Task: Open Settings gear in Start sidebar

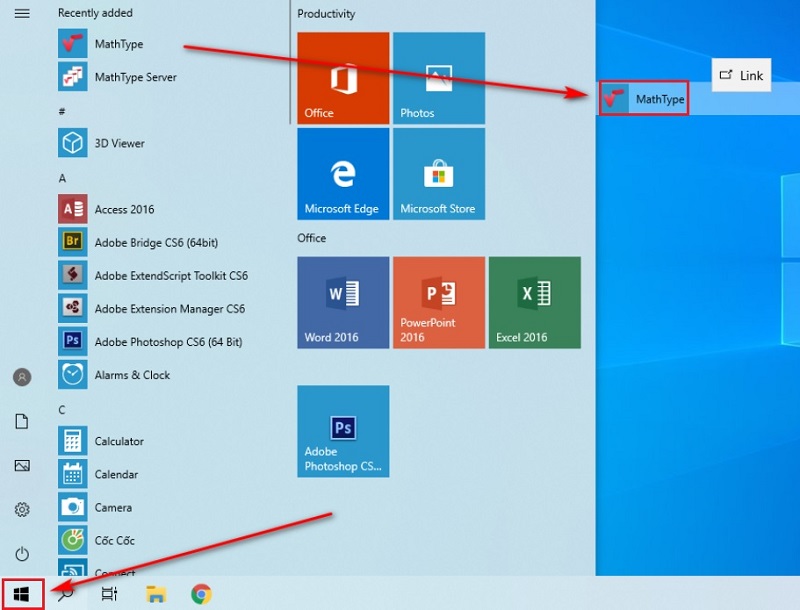Action: point(22,510)
